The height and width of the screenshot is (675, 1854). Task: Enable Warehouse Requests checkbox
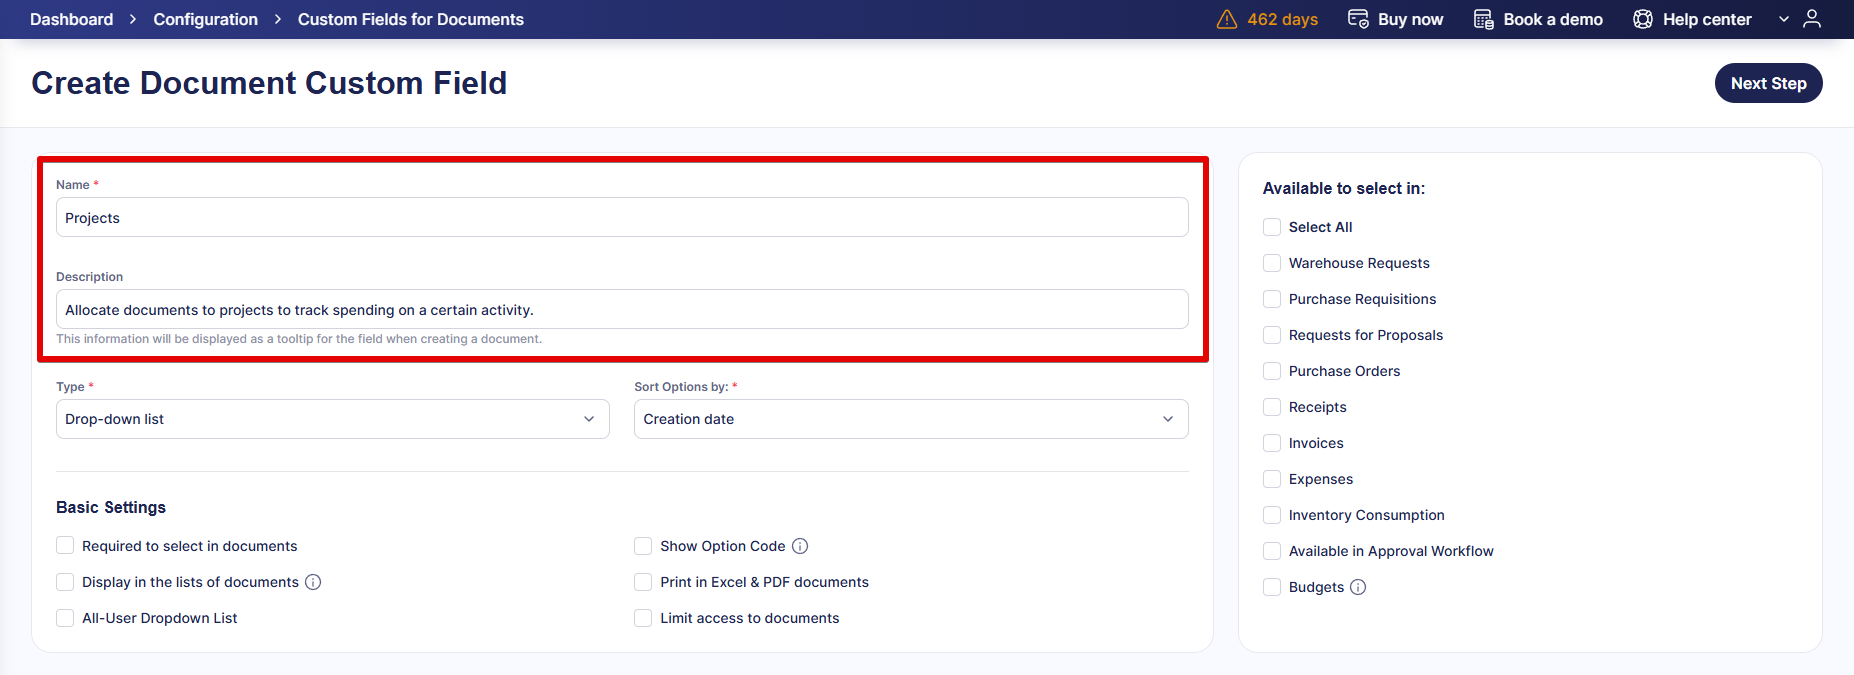pos(1272,263)
